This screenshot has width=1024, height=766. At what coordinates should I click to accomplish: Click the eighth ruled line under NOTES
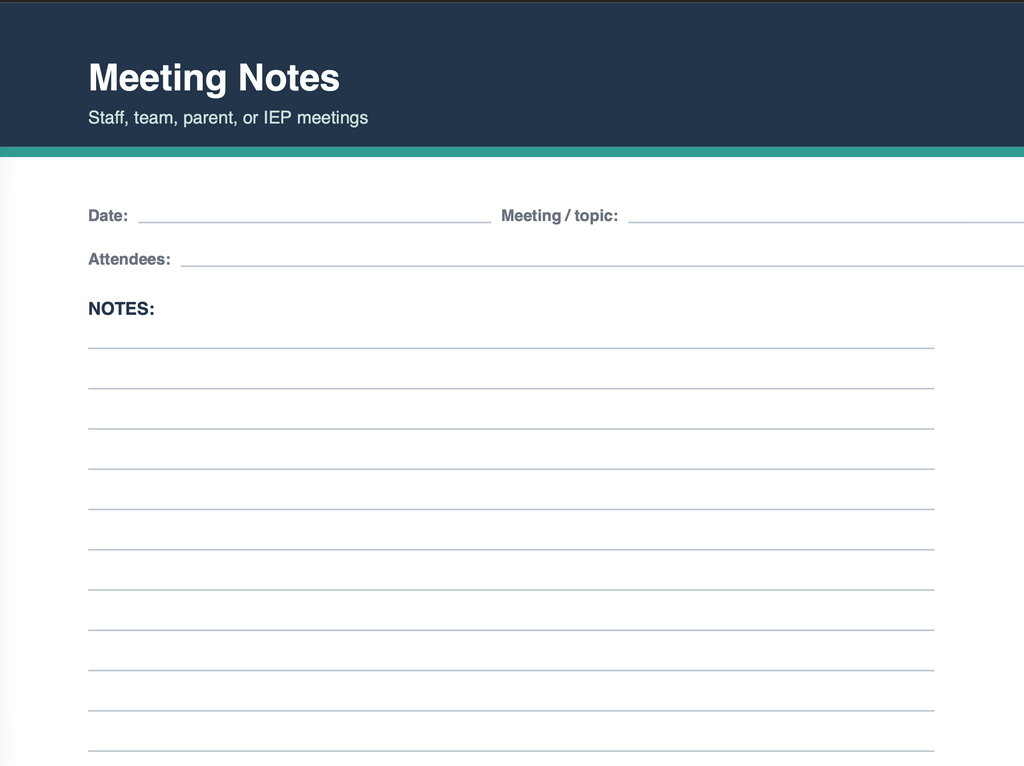click(511, 630)
